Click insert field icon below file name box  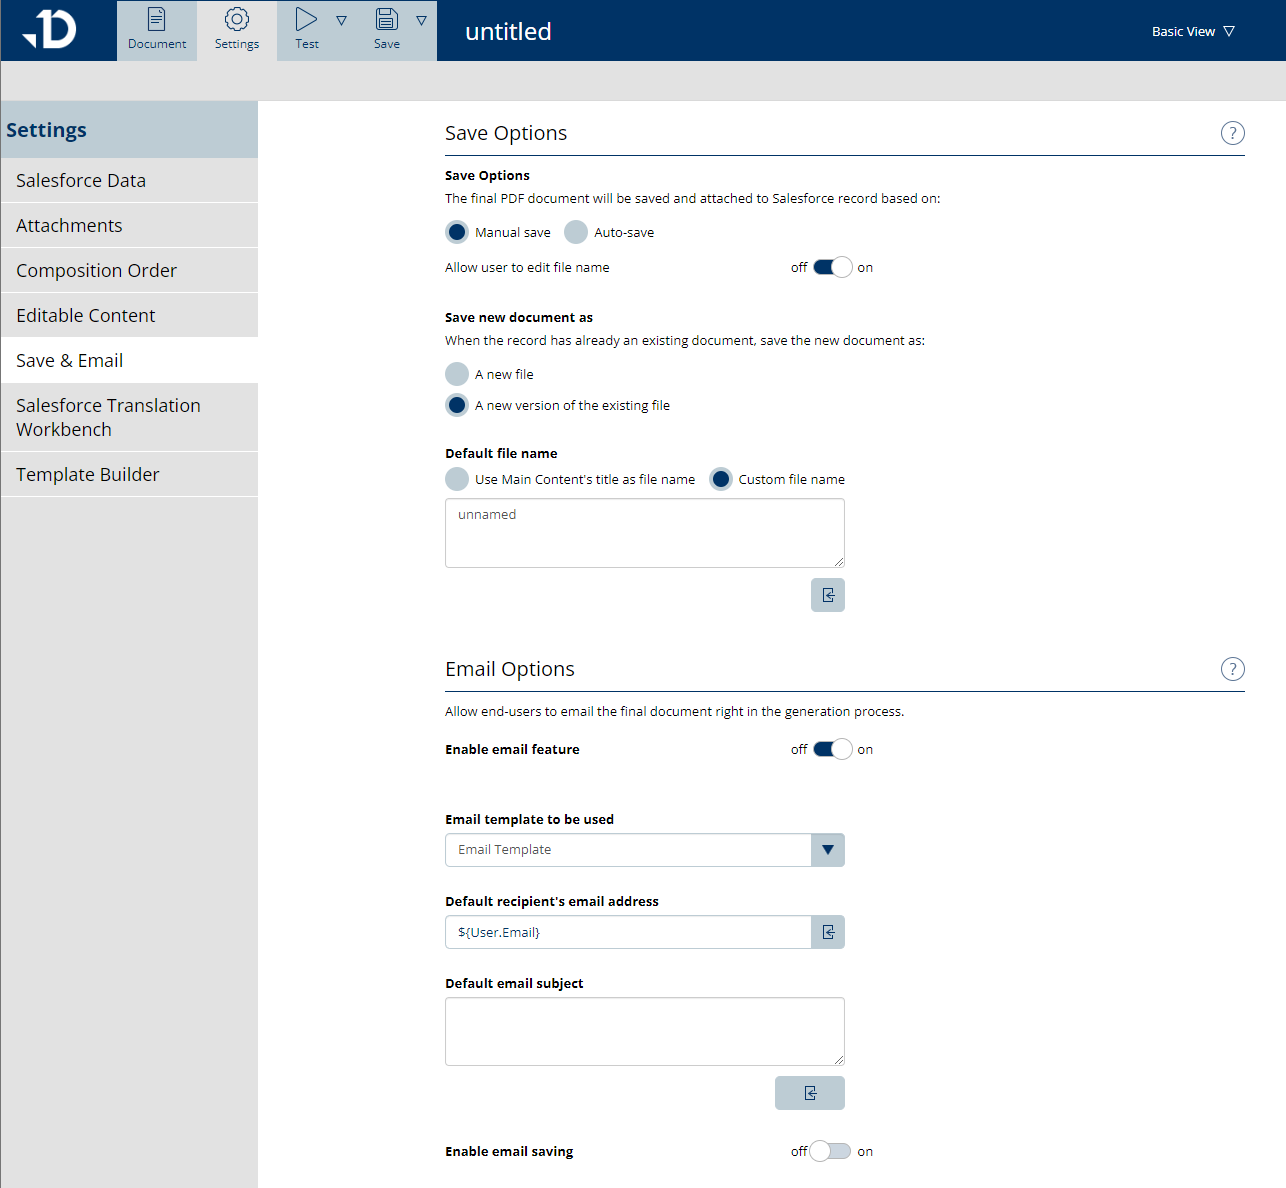827,595
